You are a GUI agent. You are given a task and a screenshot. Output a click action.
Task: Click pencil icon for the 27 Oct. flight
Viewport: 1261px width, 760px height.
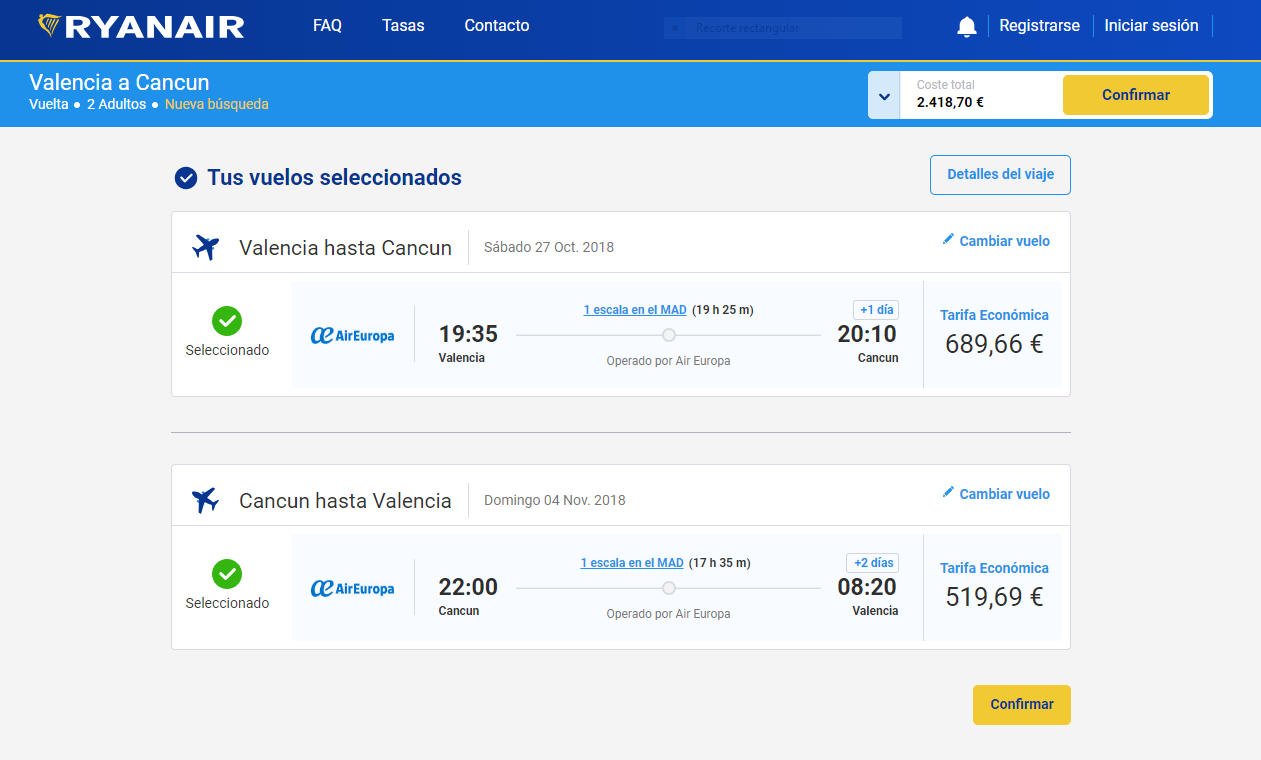coord(948,240)
